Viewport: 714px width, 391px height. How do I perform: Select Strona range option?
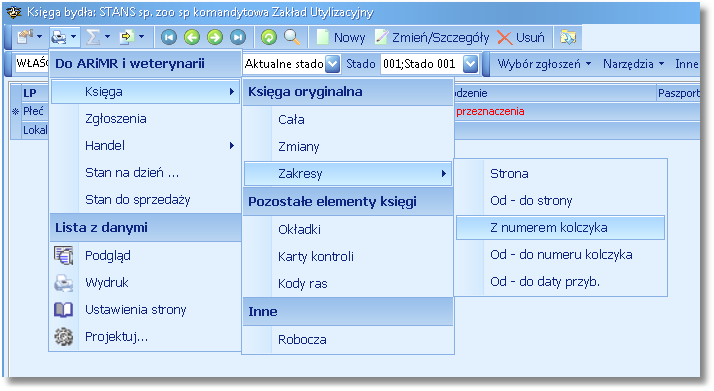tap(561, 173)
